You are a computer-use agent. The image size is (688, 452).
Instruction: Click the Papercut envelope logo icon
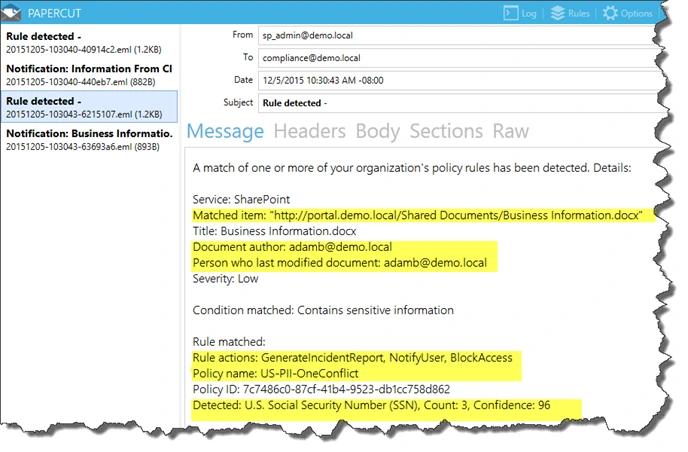11,12
